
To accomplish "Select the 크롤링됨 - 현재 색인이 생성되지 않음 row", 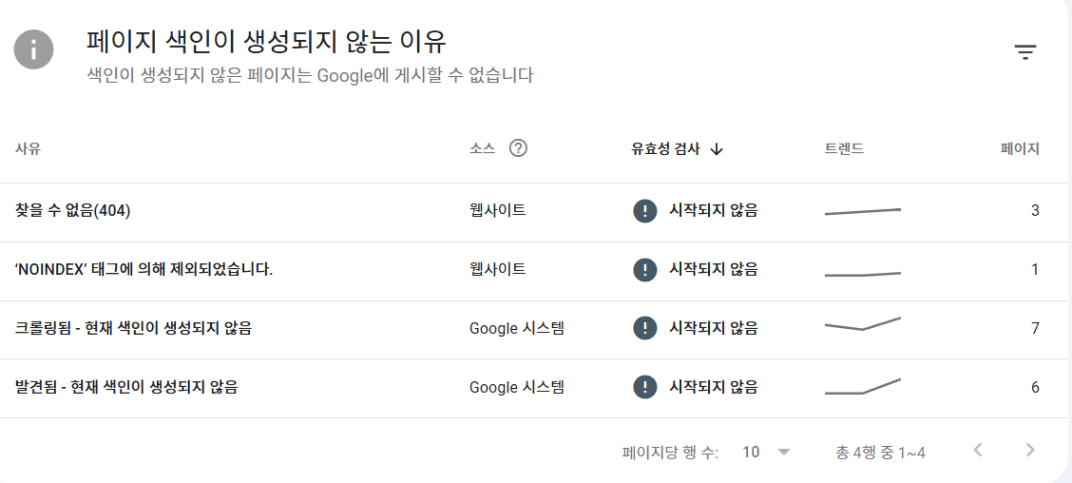I will 133,328.
